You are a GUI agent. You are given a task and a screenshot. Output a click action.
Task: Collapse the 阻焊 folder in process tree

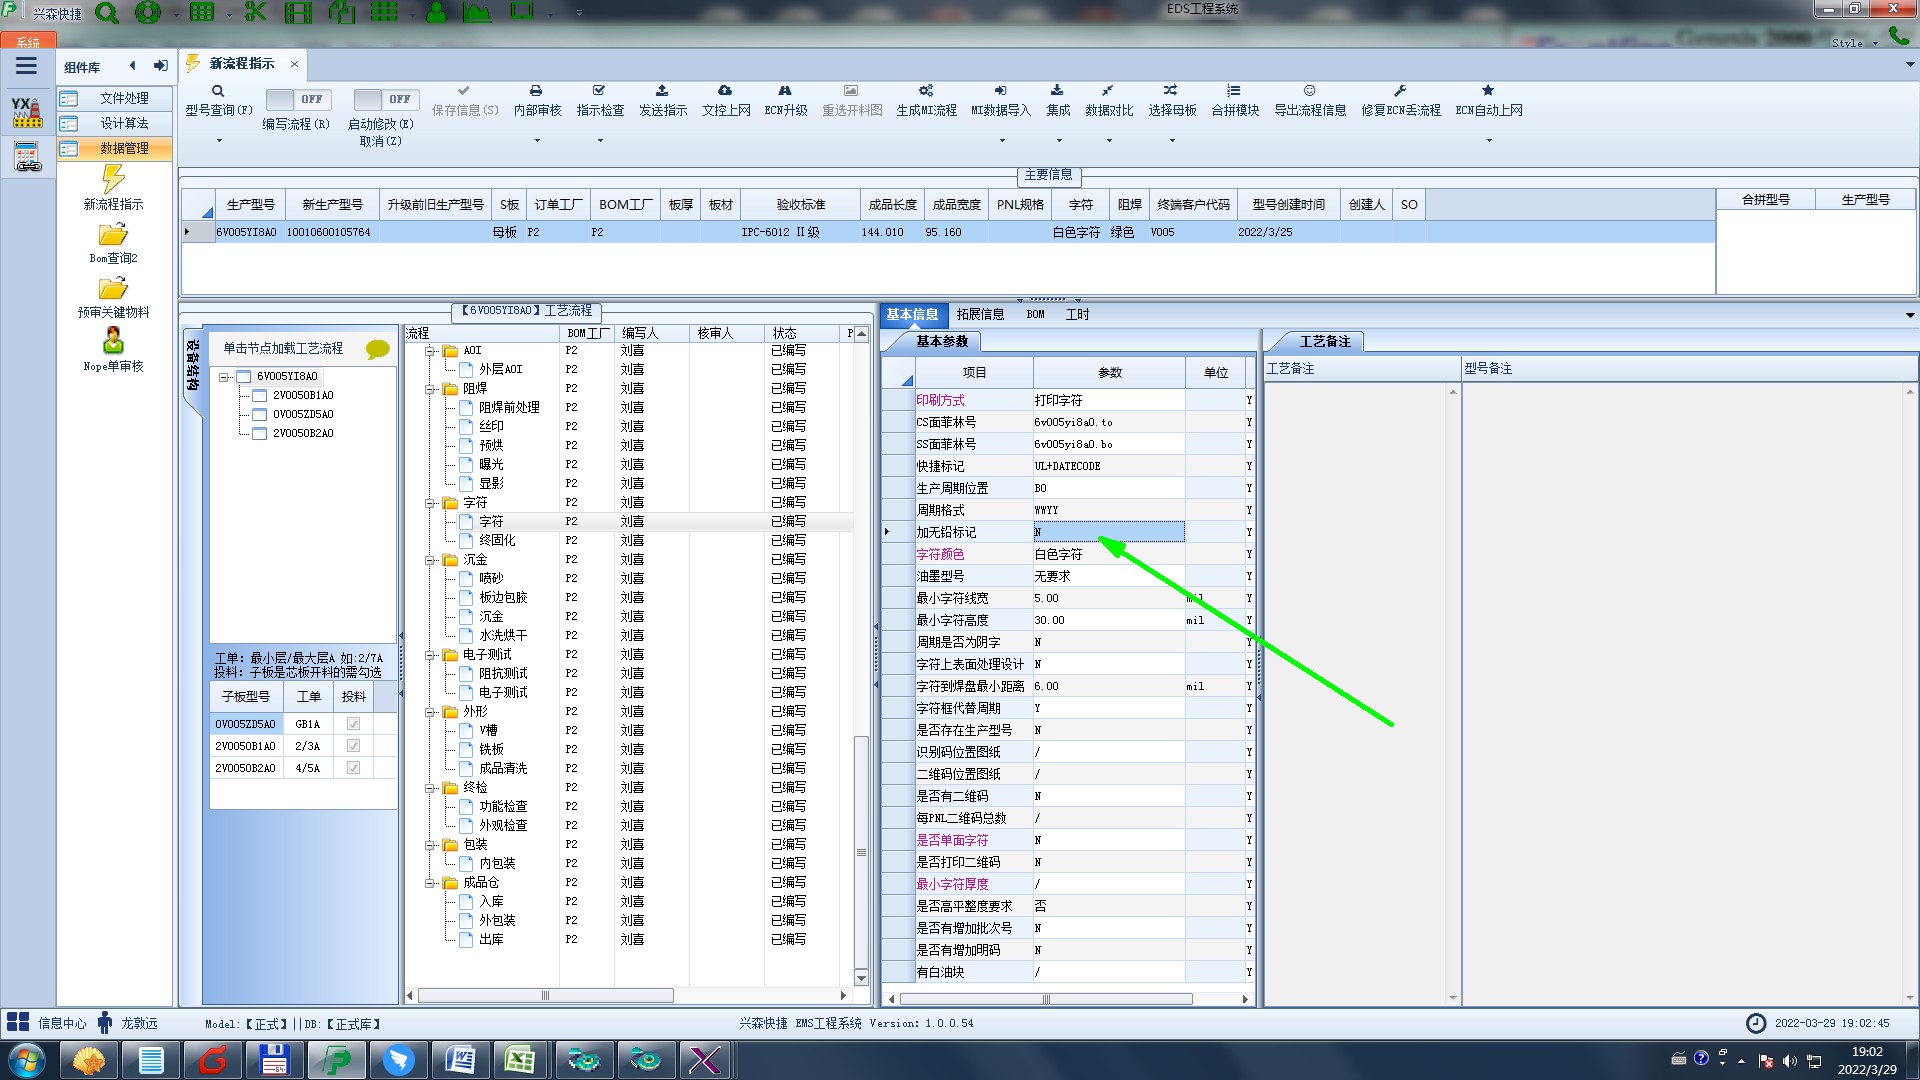(x=429, y=389)
